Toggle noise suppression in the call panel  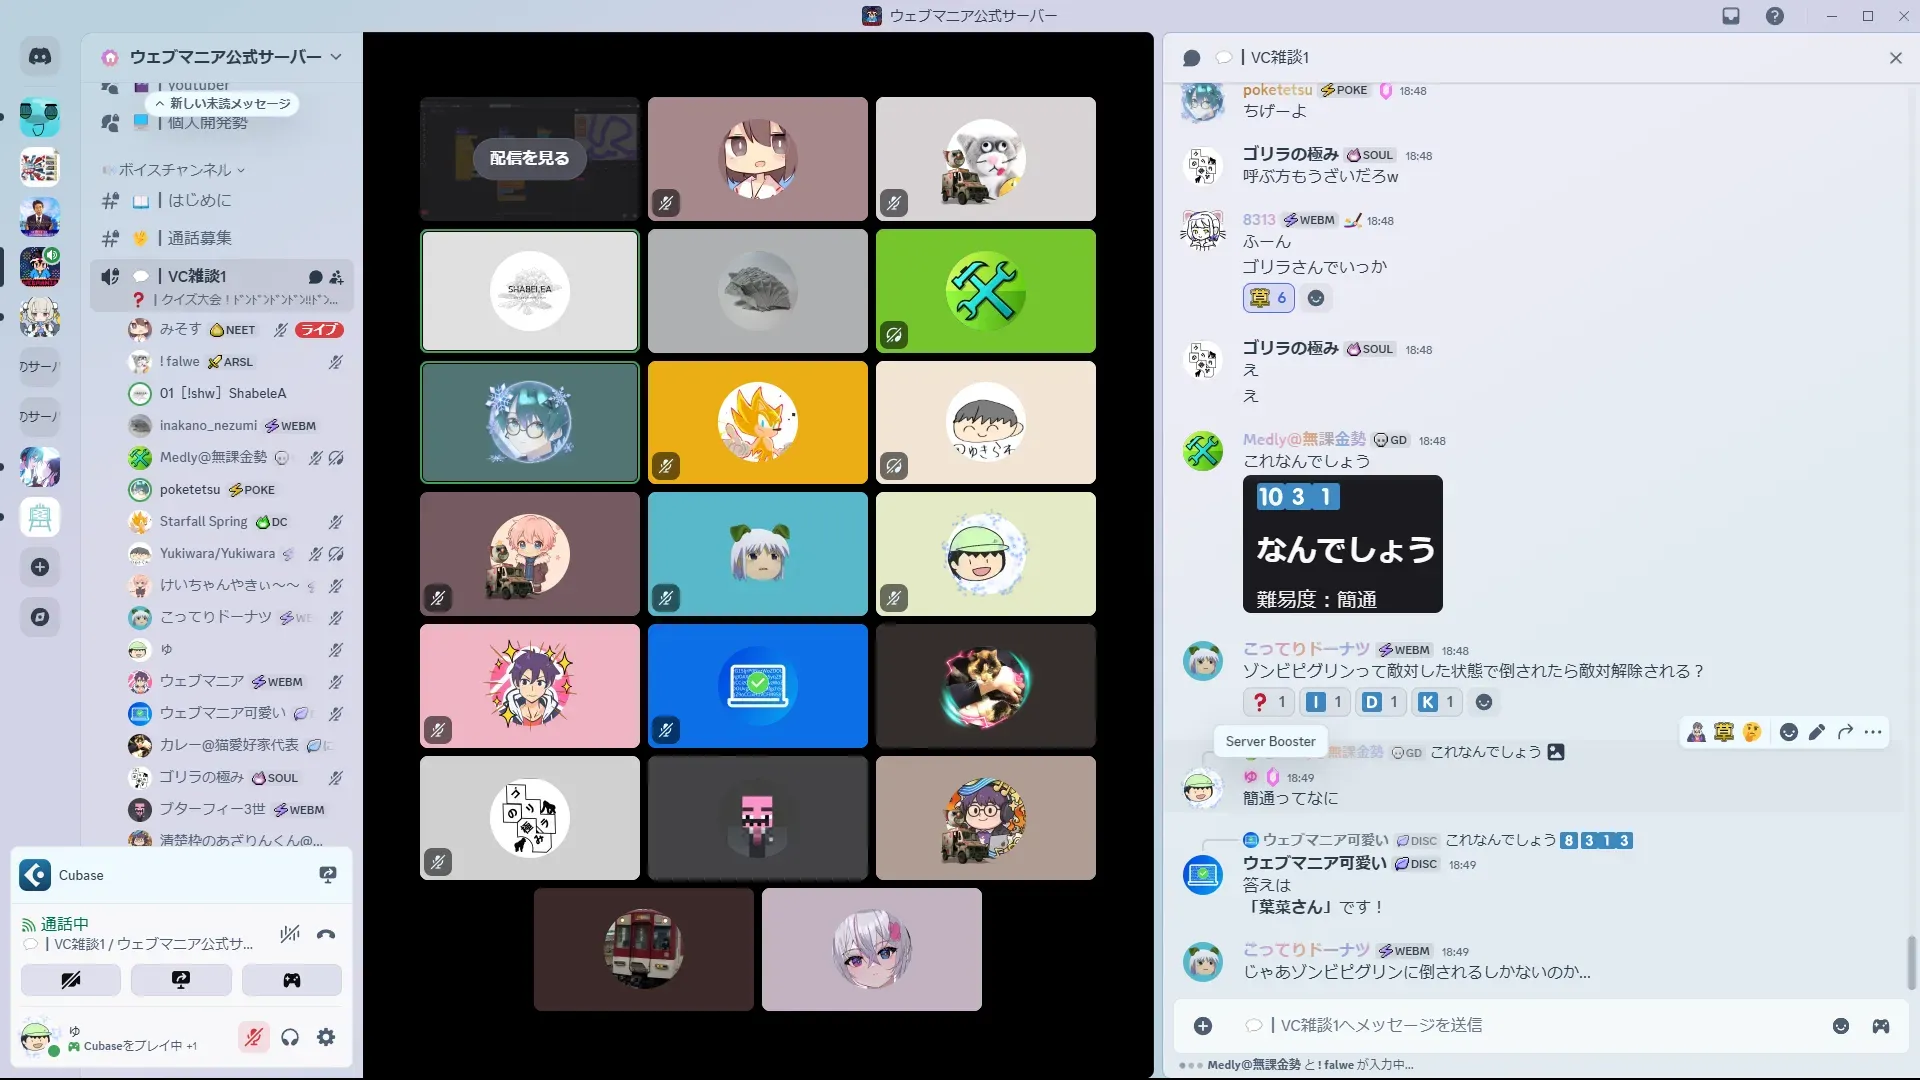pyautogui.click(x=290, y=935)
